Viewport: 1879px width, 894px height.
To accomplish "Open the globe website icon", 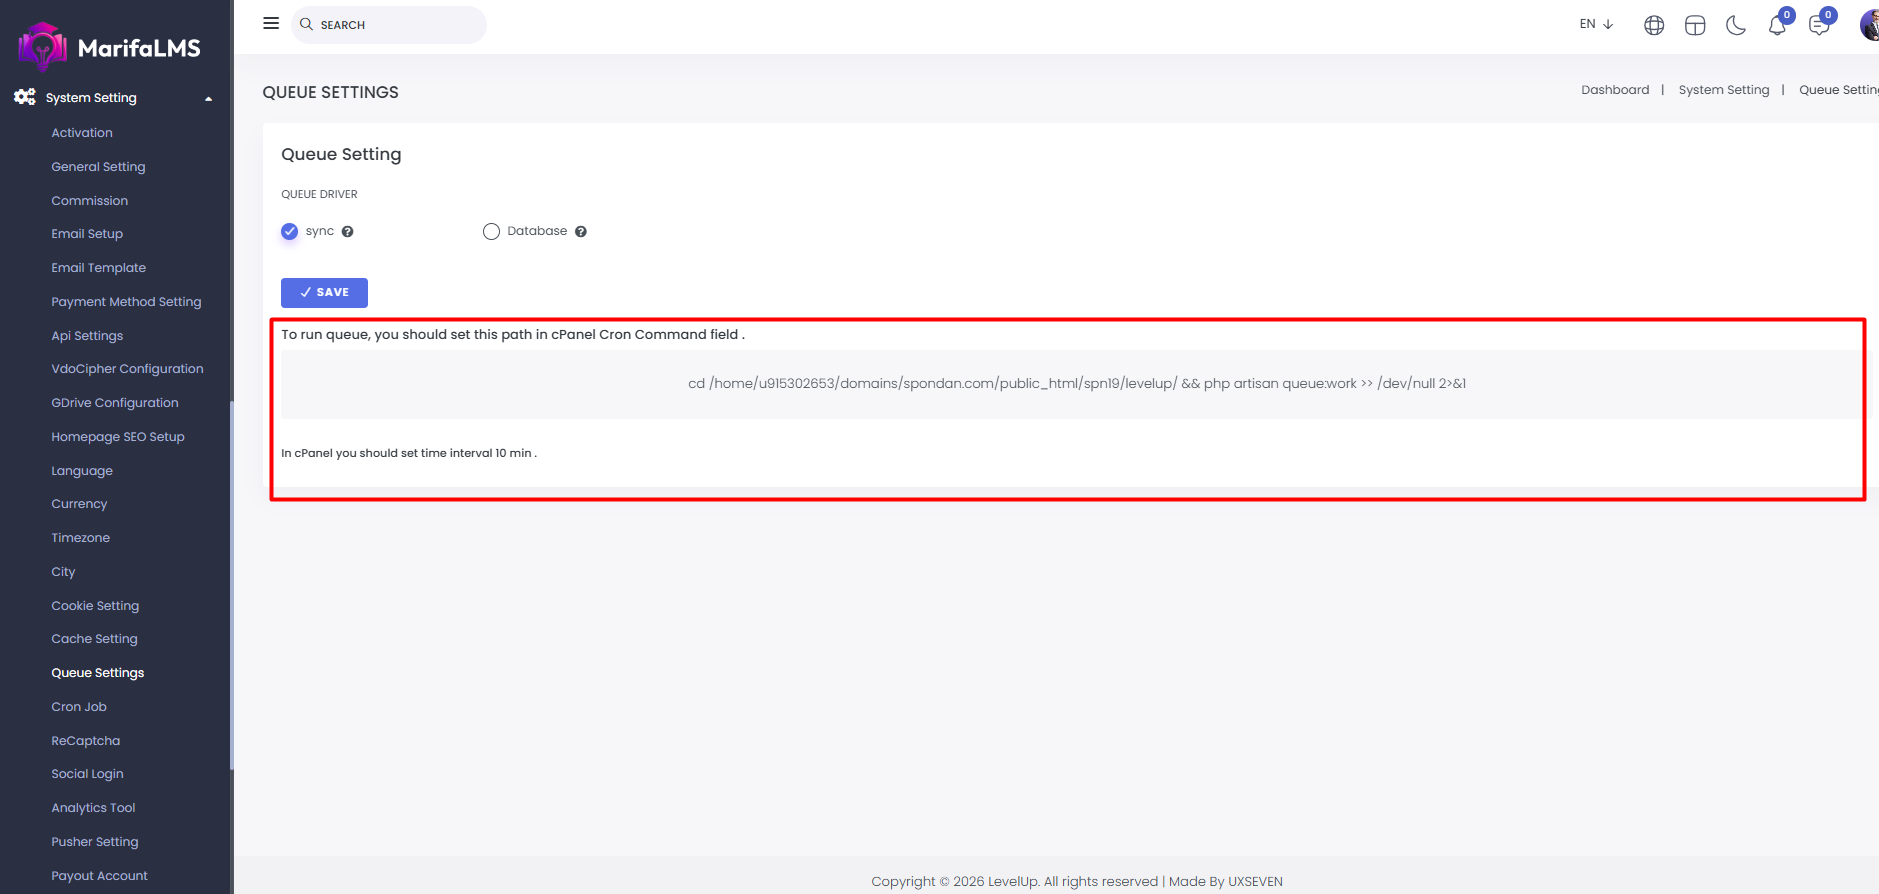I will tap(1654, 25).
